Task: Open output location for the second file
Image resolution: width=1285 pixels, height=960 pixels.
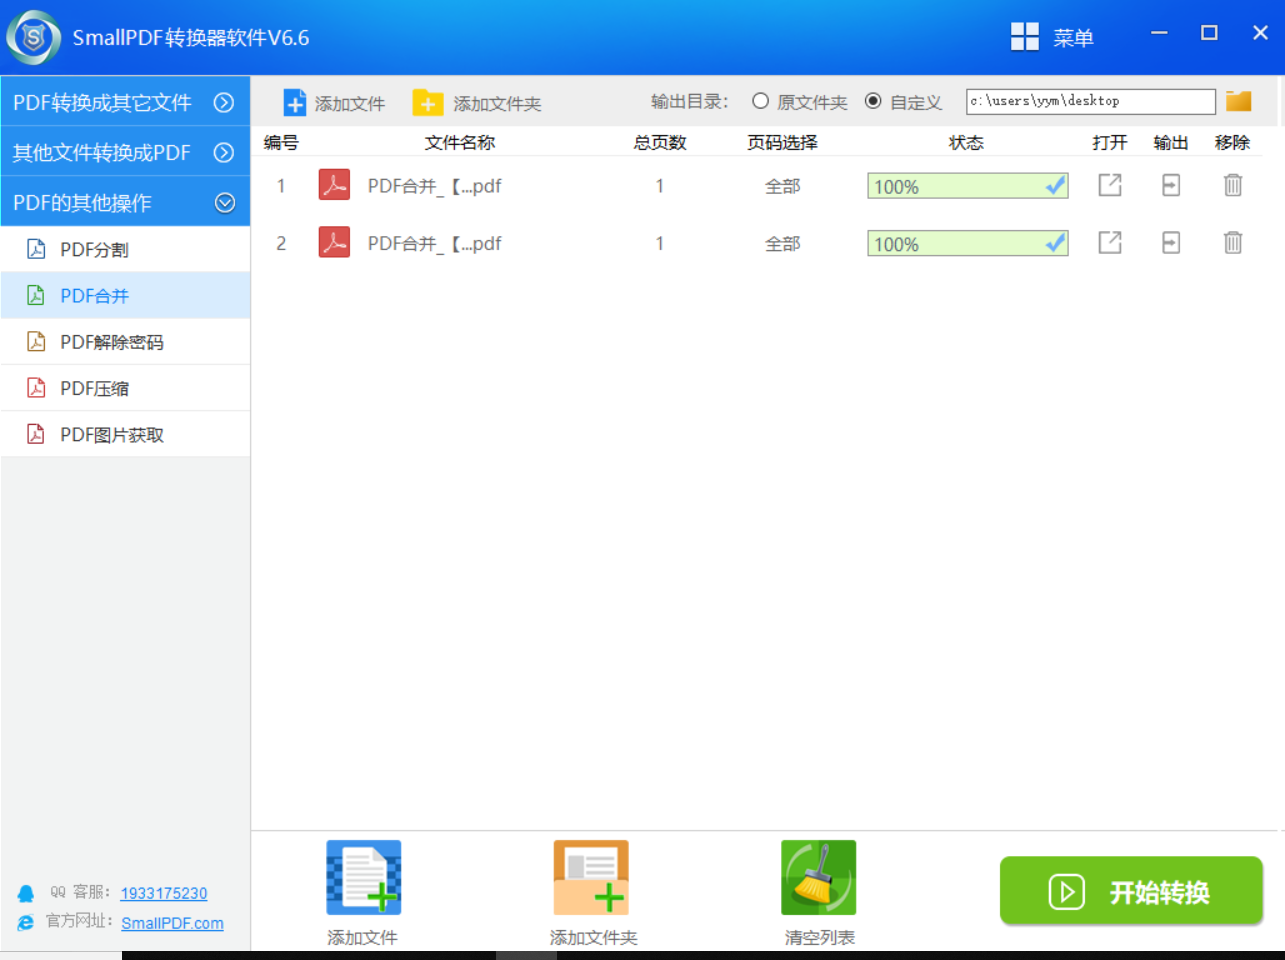Action: coord(1171,243)
